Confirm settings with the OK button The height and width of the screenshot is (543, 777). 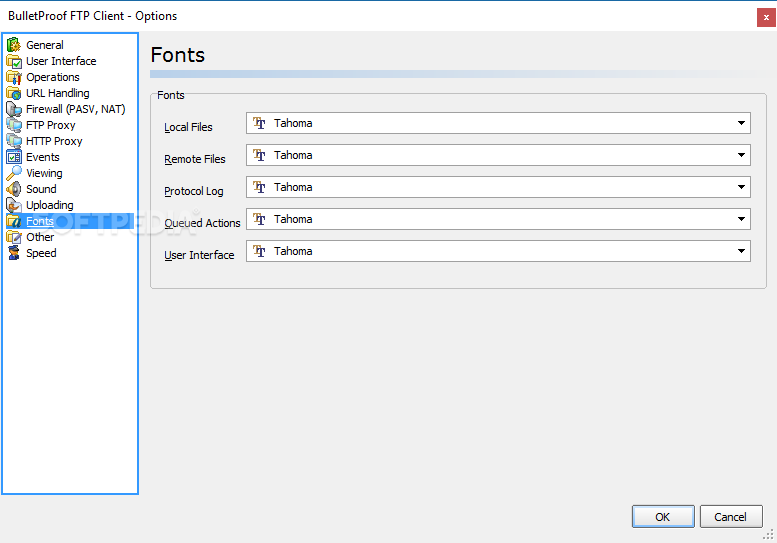(663, 517)
